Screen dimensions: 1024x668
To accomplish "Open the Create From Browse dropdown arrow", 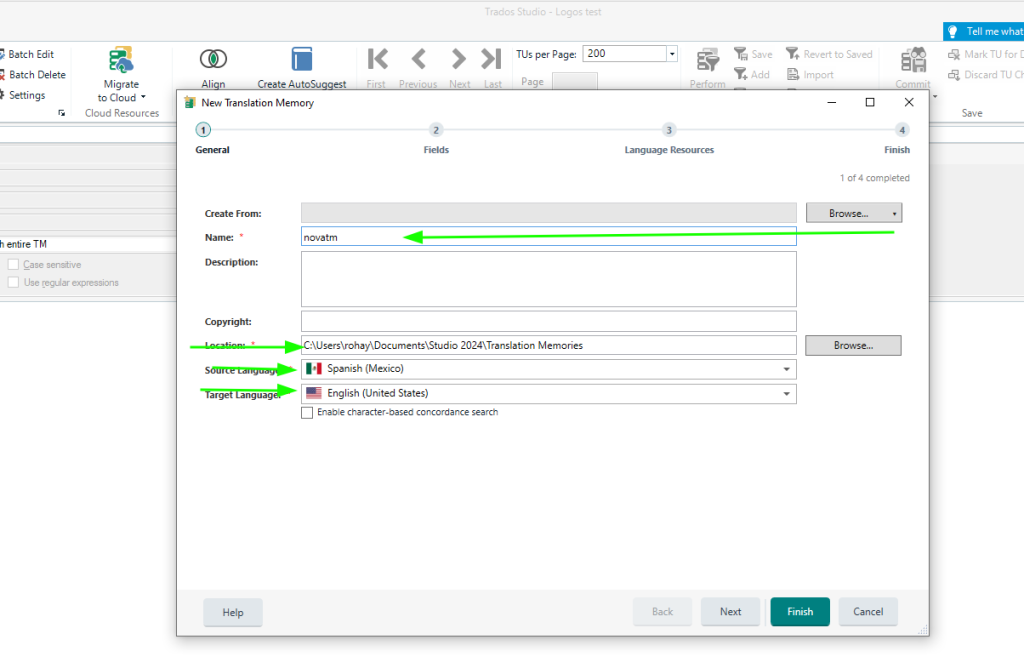I will pos(894,214).
